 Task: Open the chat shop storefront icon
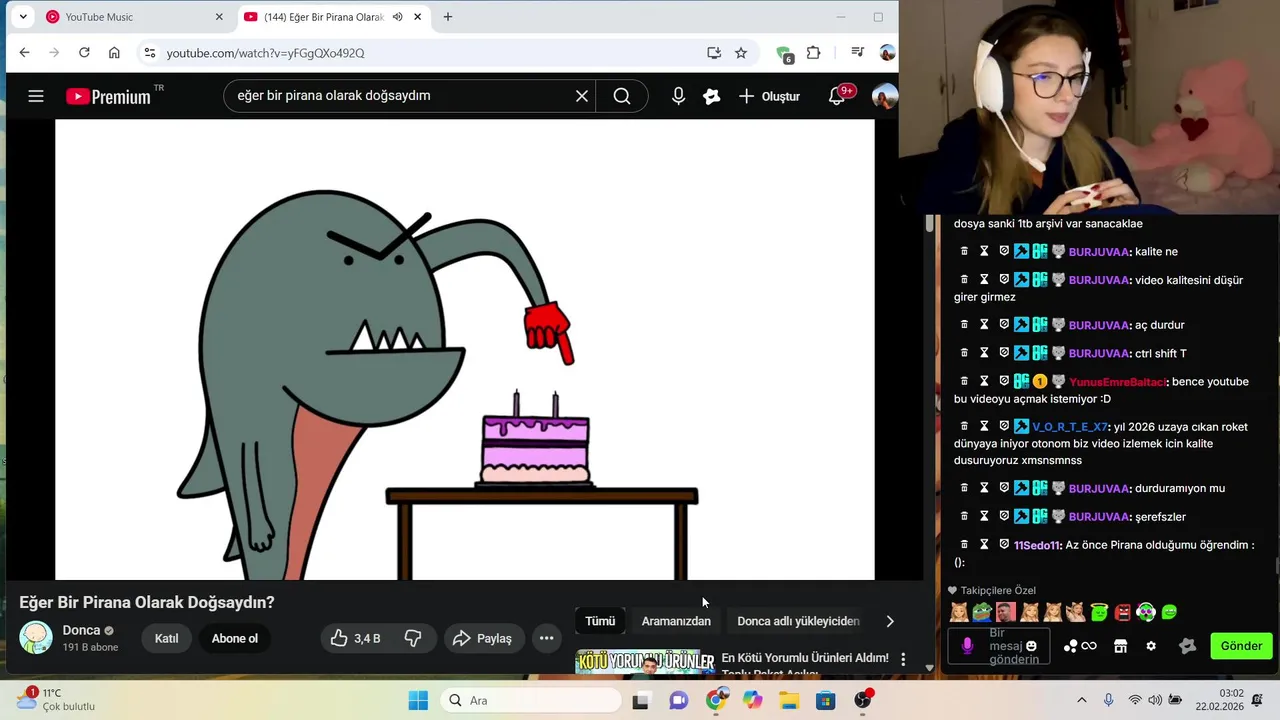[x=1120, y=646]
